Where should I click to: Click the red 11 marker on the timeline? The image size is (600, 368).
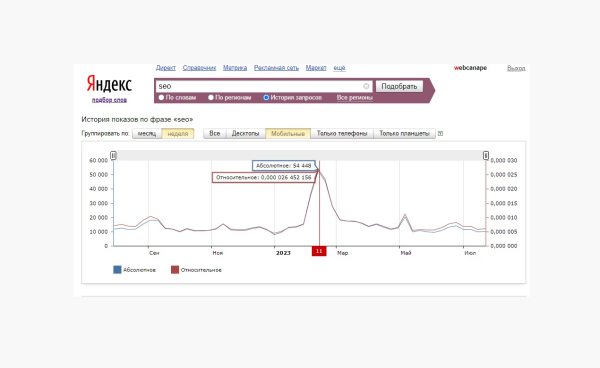(x=319, y=251)
